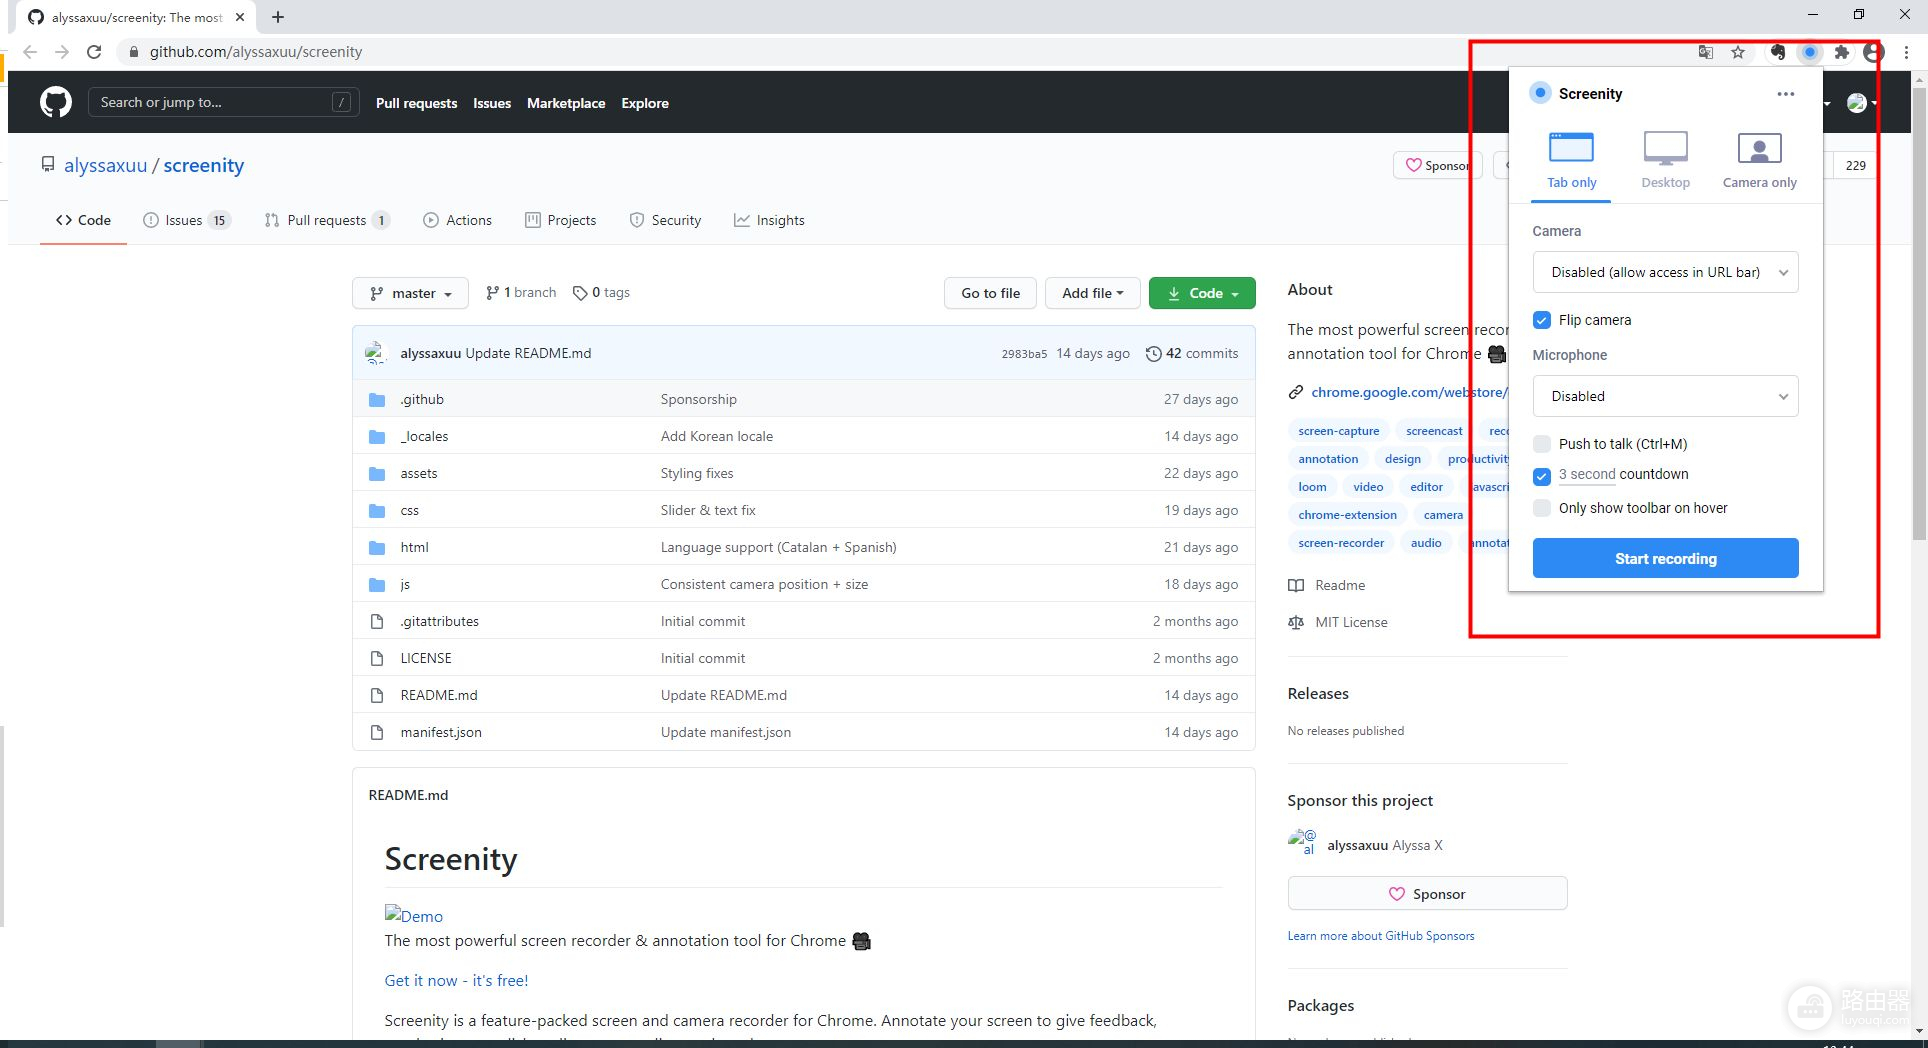Uncheck the Flip camera checkbox
Viewport: 1928px width, 1048px height.
1542,320
